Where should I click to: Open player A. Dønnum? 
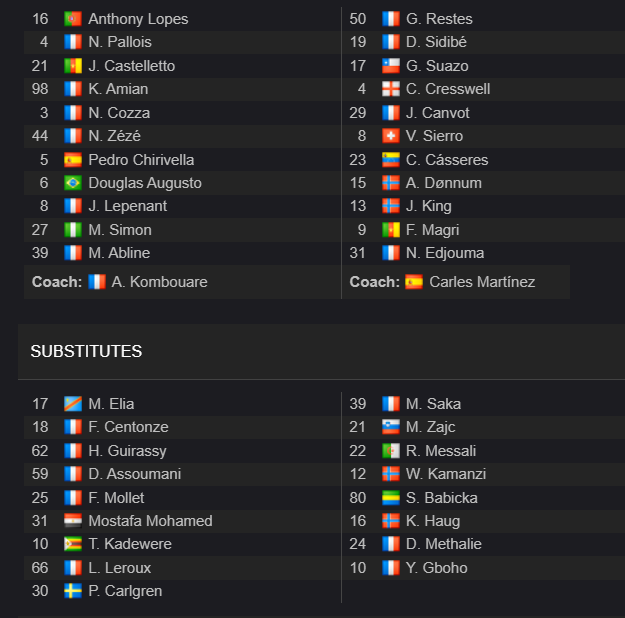444,183
